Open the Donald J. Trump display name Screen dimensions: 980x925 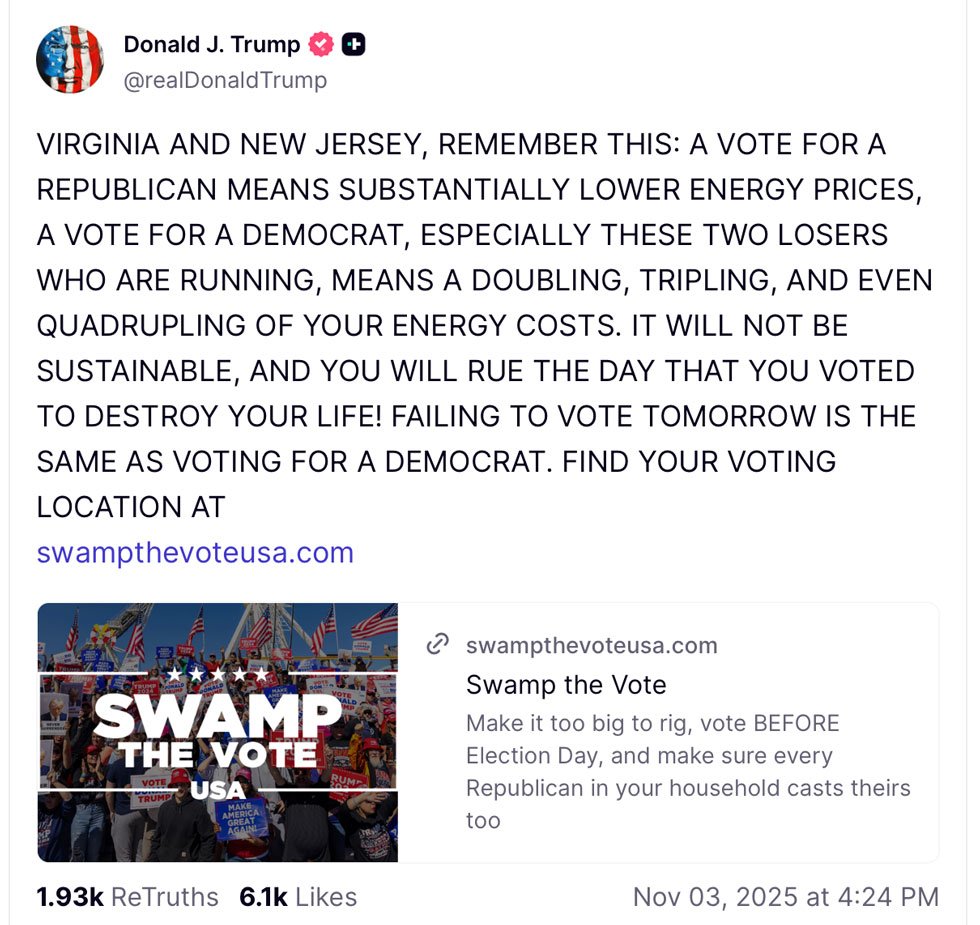pyautogui.click(x=211, y=45)
